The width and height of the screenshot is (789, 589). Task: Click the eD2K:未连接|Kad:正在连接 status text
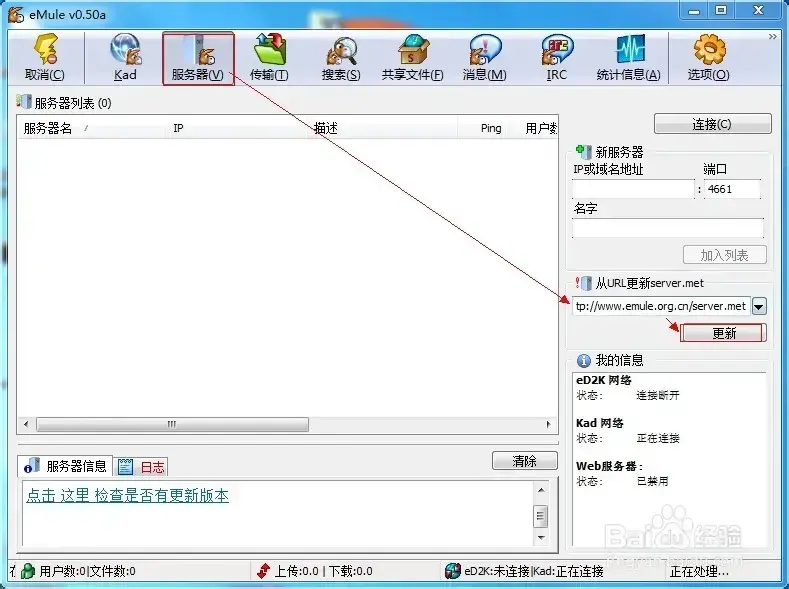[534, 571]
